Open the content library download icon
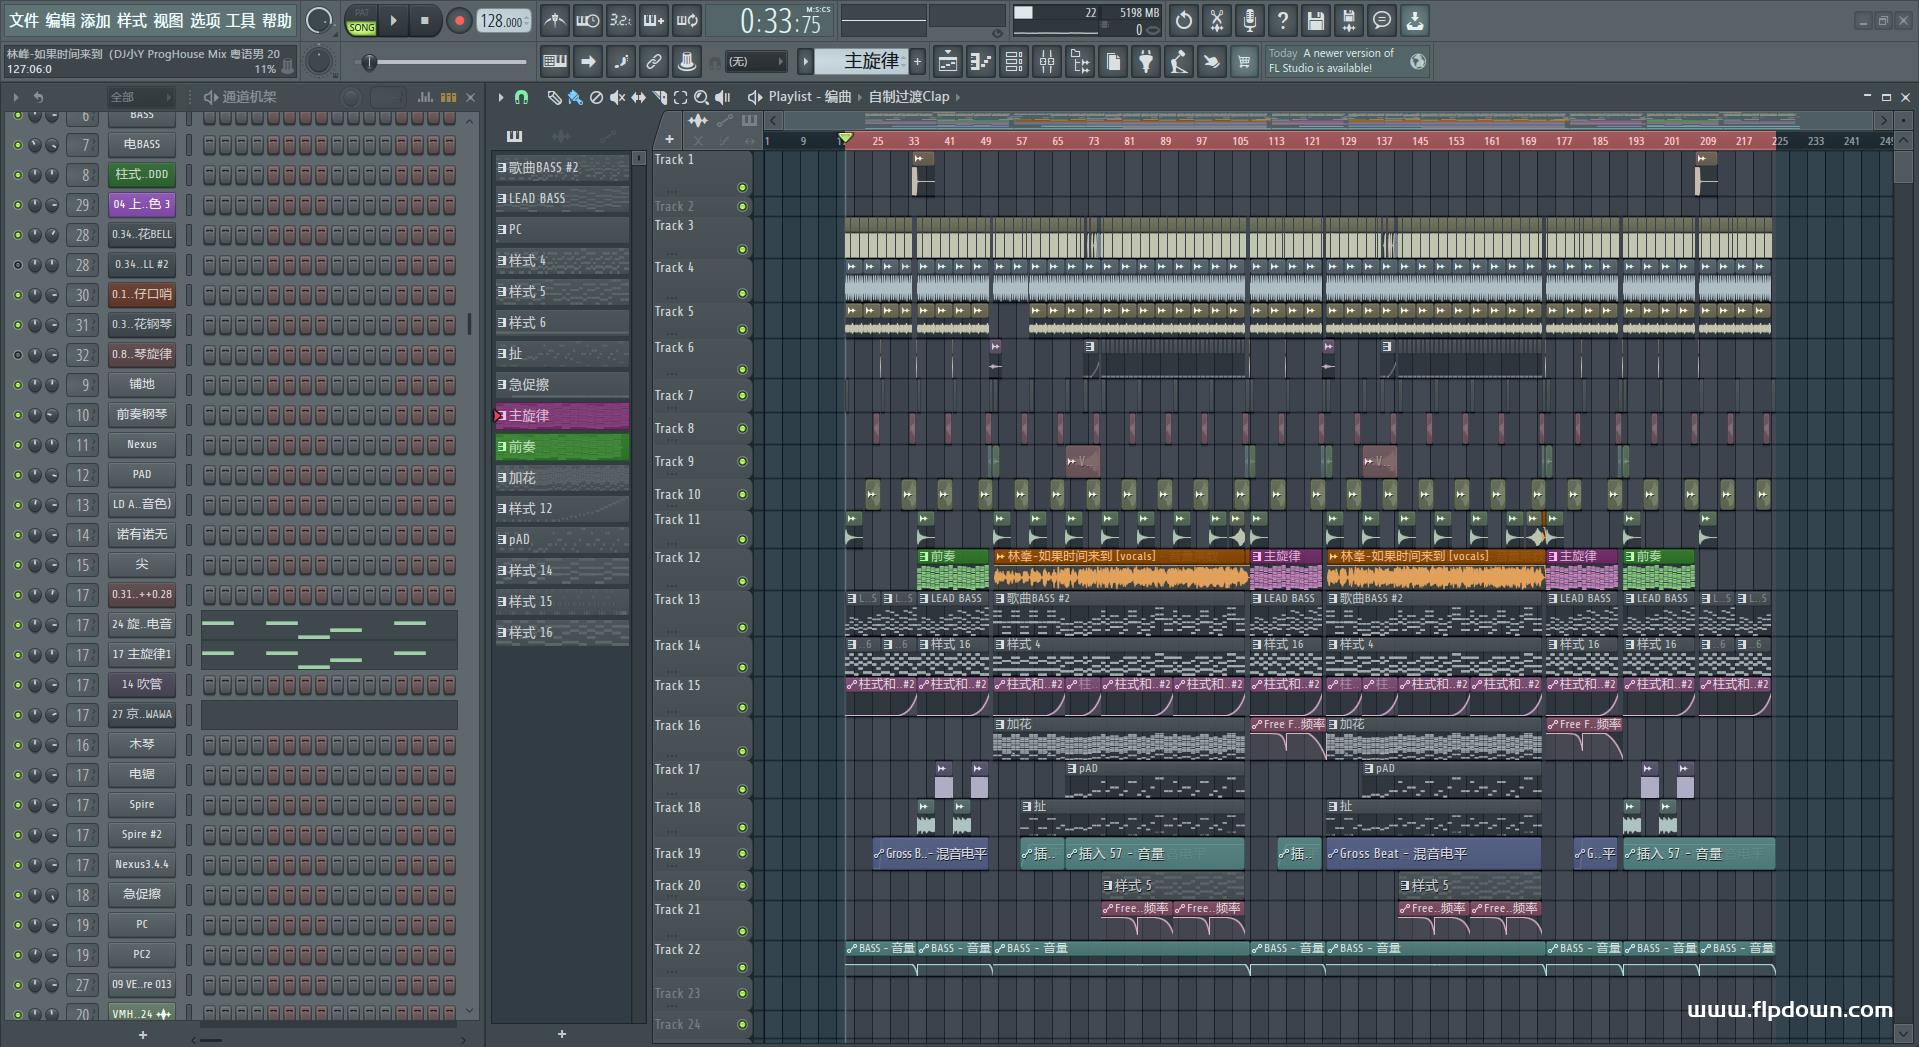1919x1047 pixels. (x=1414, y=20)
